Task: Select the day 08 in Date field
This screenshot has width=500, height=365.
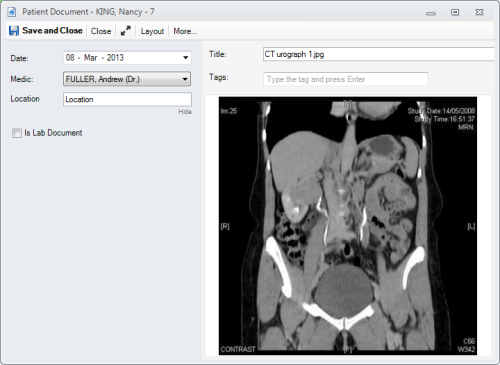Action: [70, 58]
